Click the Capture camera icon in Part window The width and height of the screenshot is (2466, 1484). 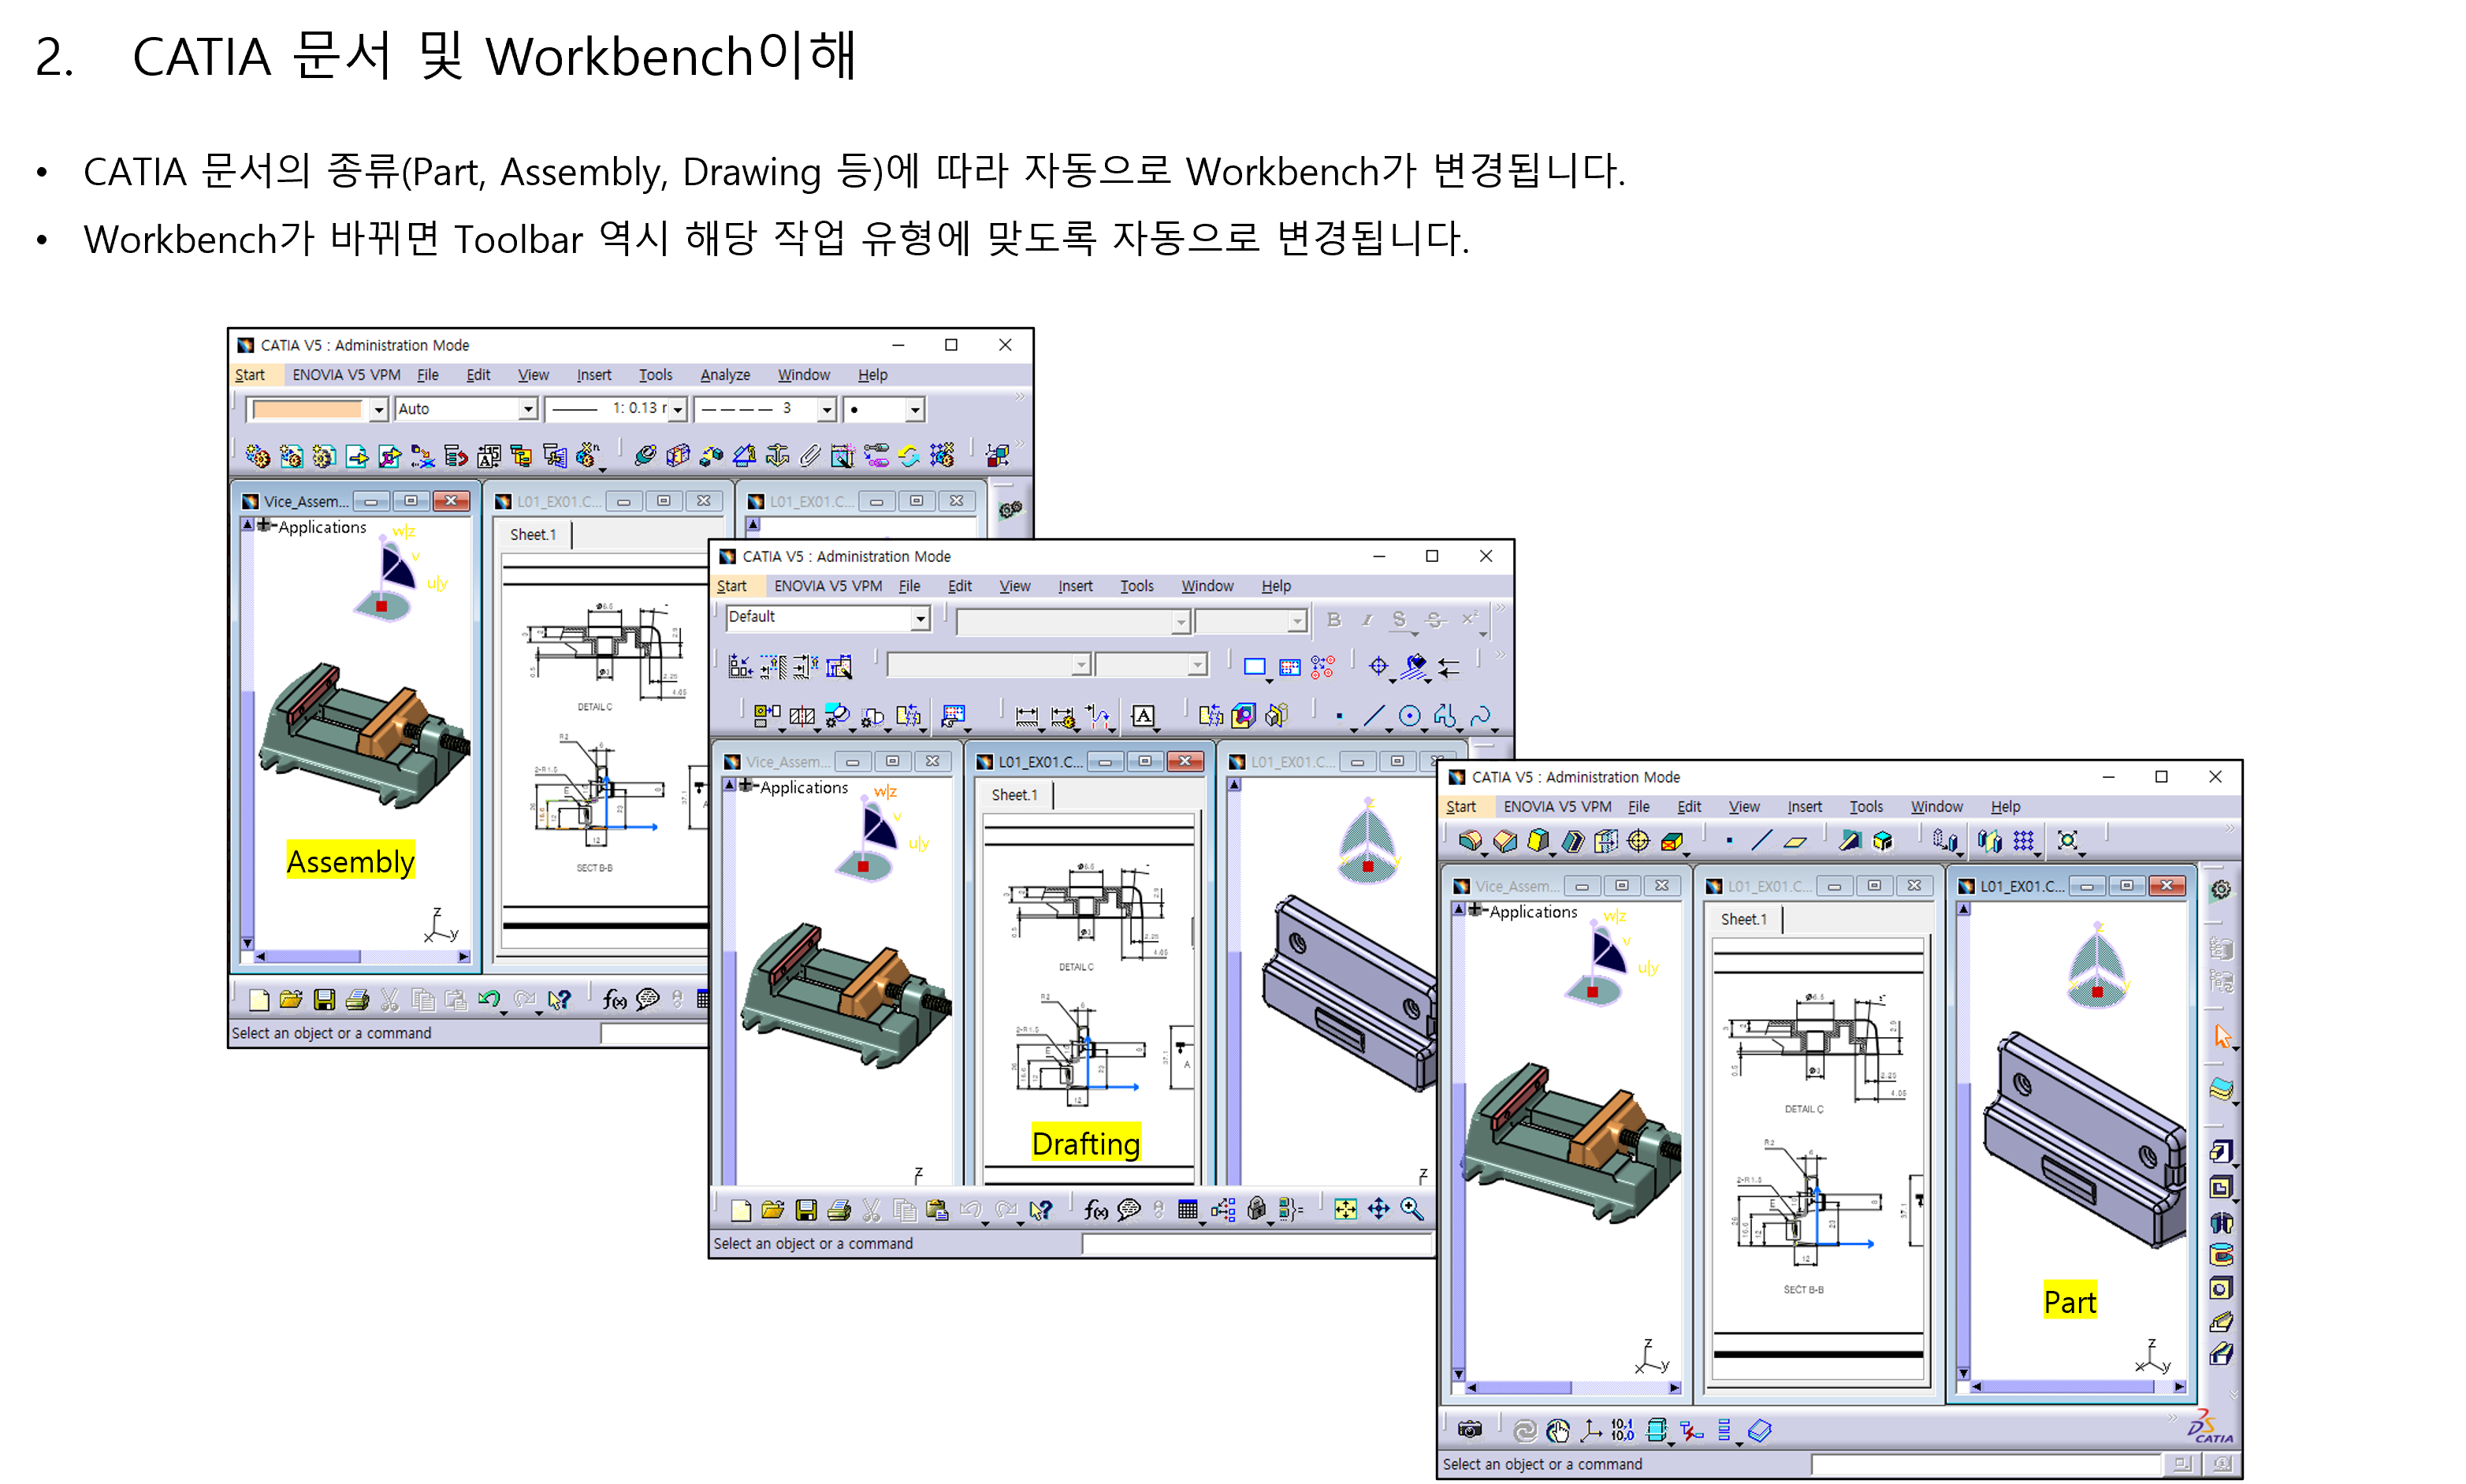point(1469,1430)
